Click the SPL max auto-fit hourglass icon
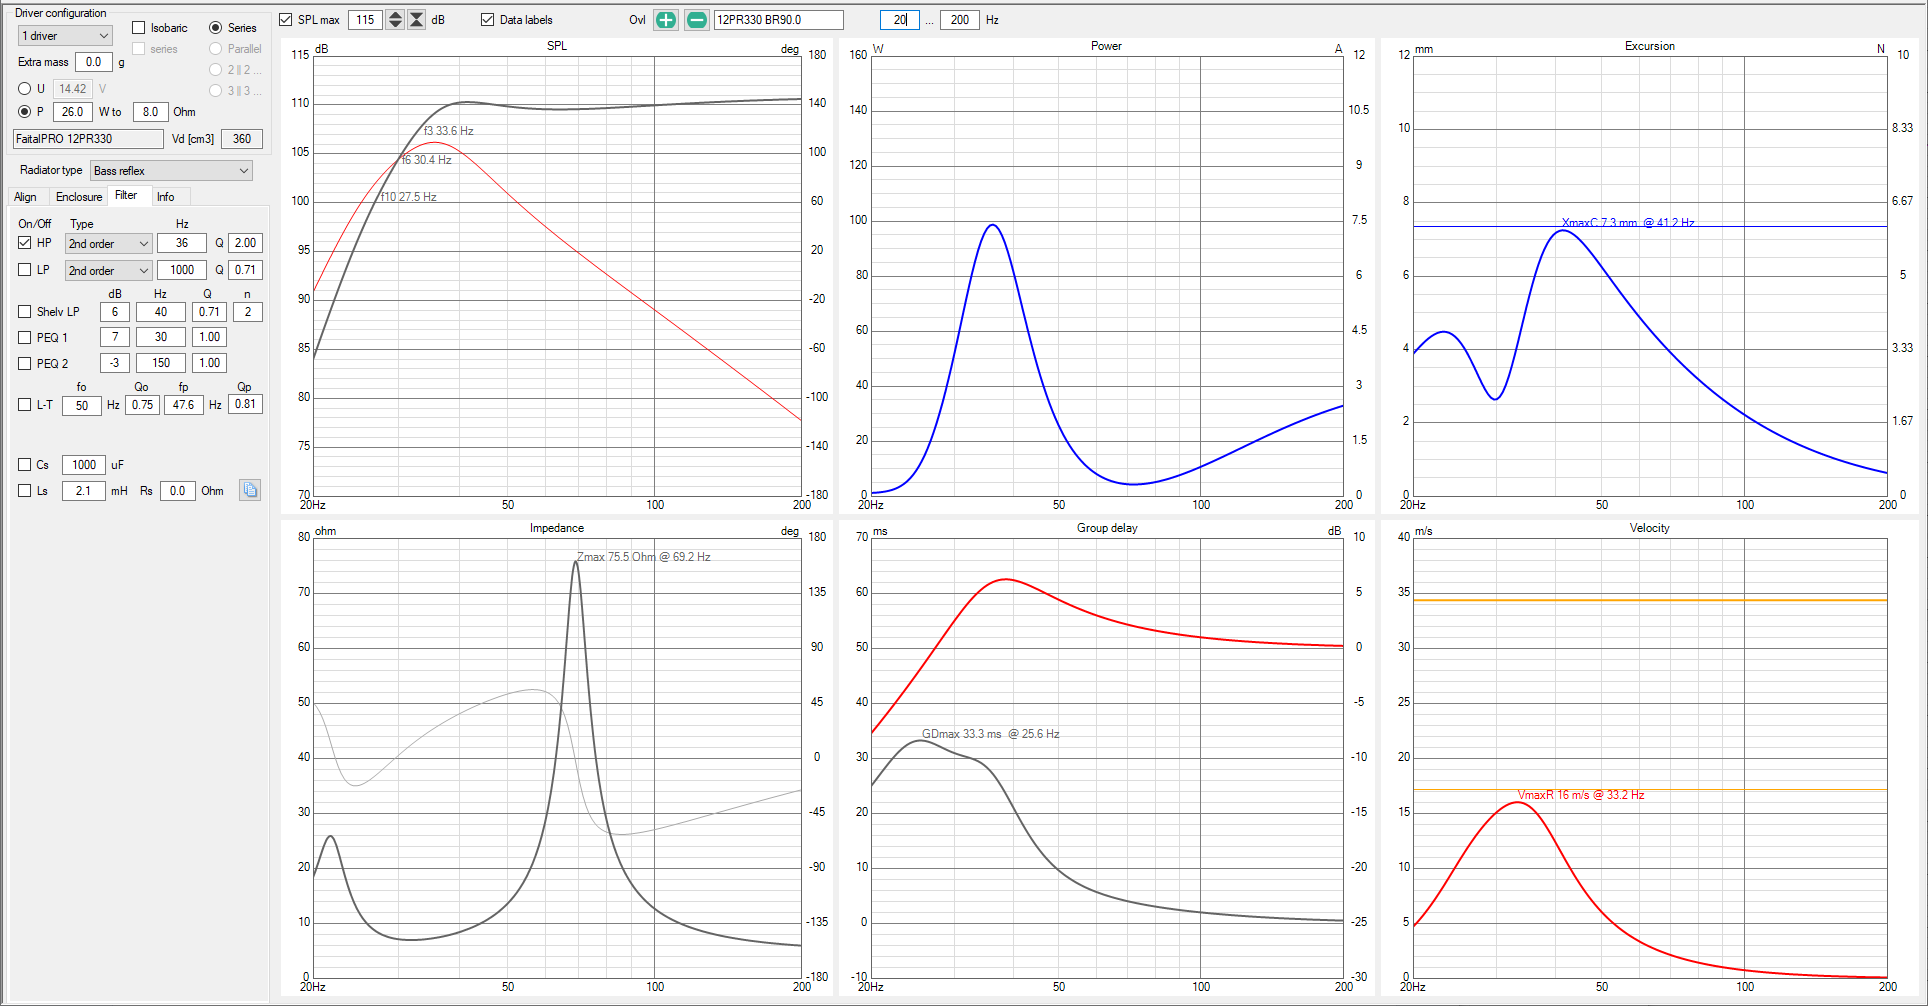This screenshot has width=1928, height=1006. (x=417, y=20)
